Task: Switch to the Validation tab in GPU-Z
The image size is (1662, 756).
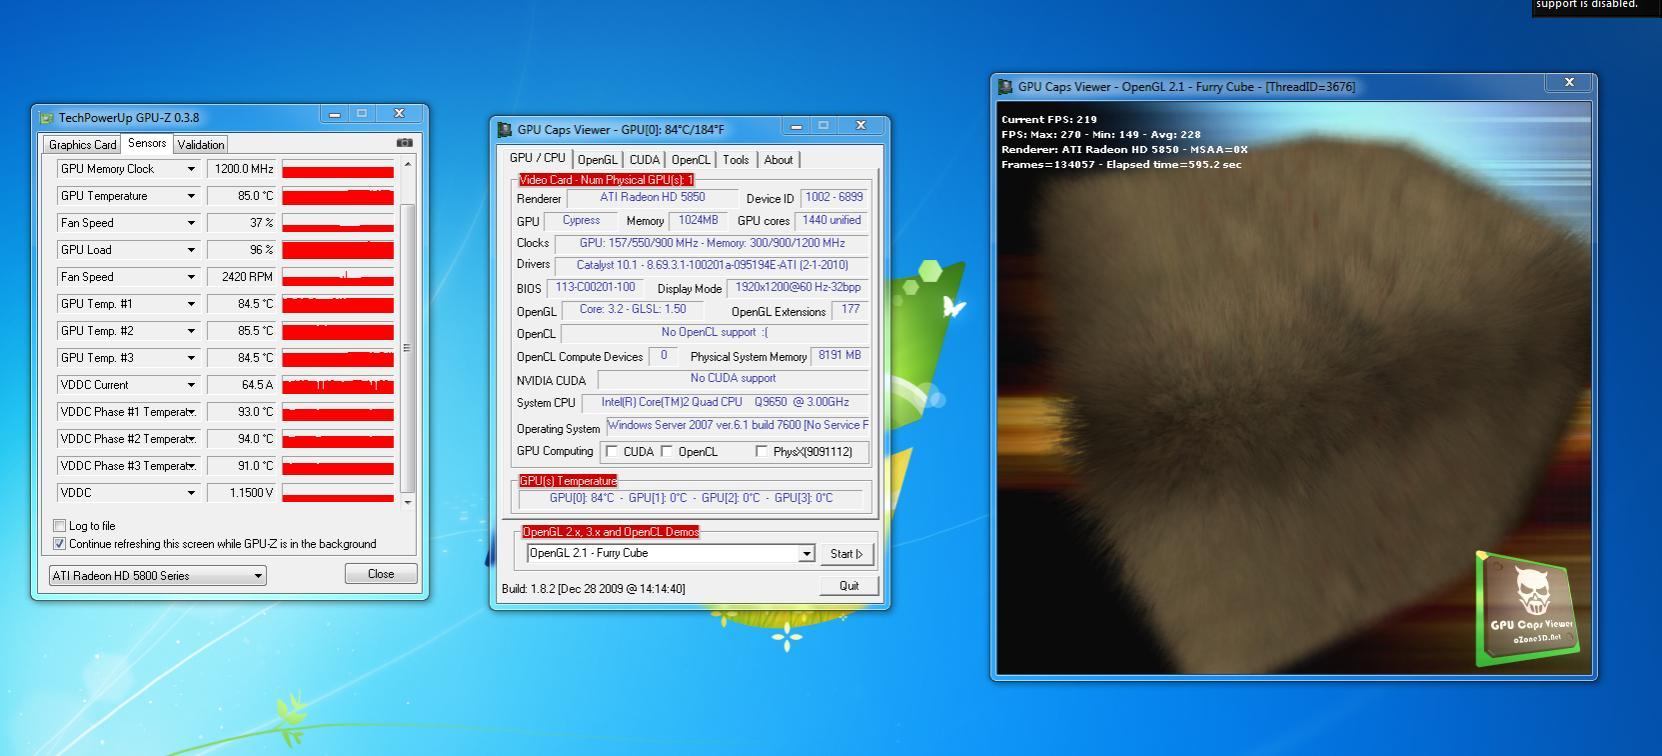Action: 201,145
